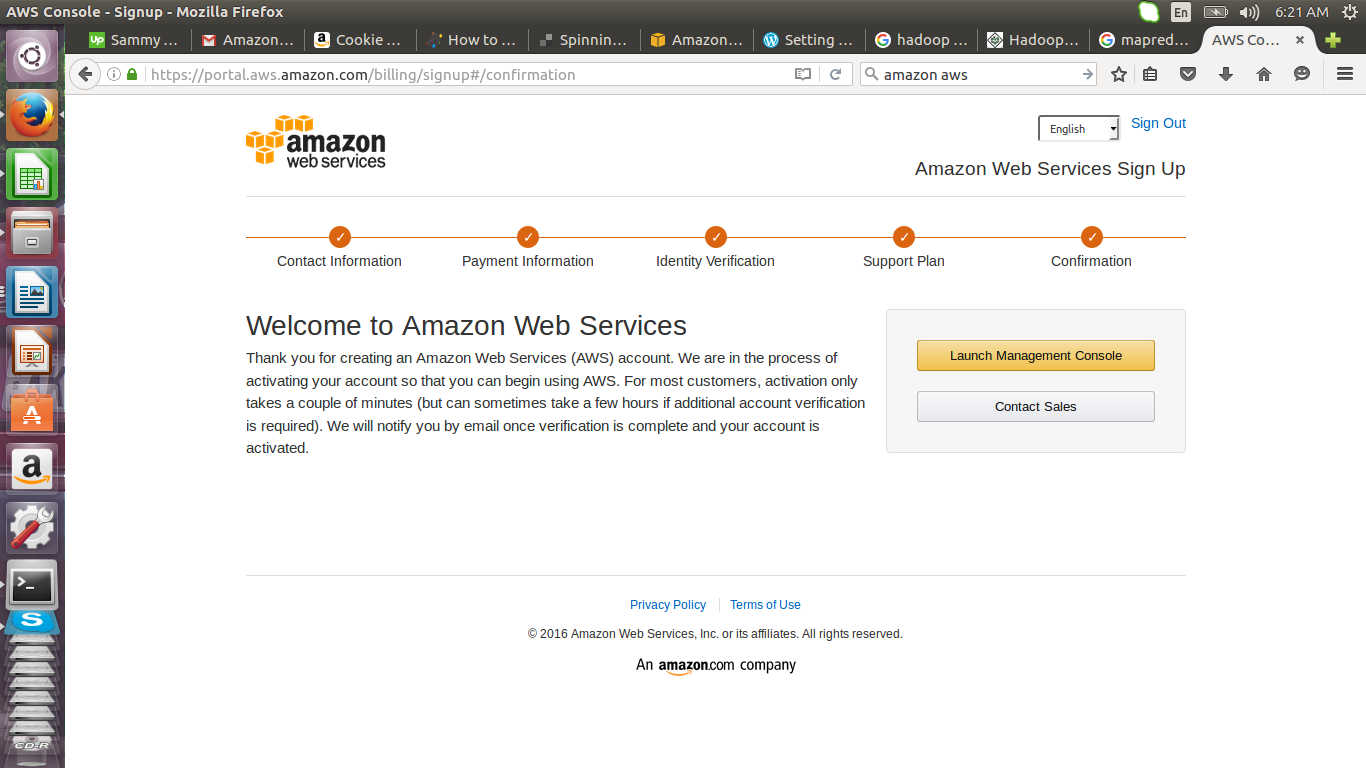The height and width of the screenshot is (768, 1366).
Task: Open the Firefox downloads arrow icon
Action: pyautogui.click(x=1226, y=74)
